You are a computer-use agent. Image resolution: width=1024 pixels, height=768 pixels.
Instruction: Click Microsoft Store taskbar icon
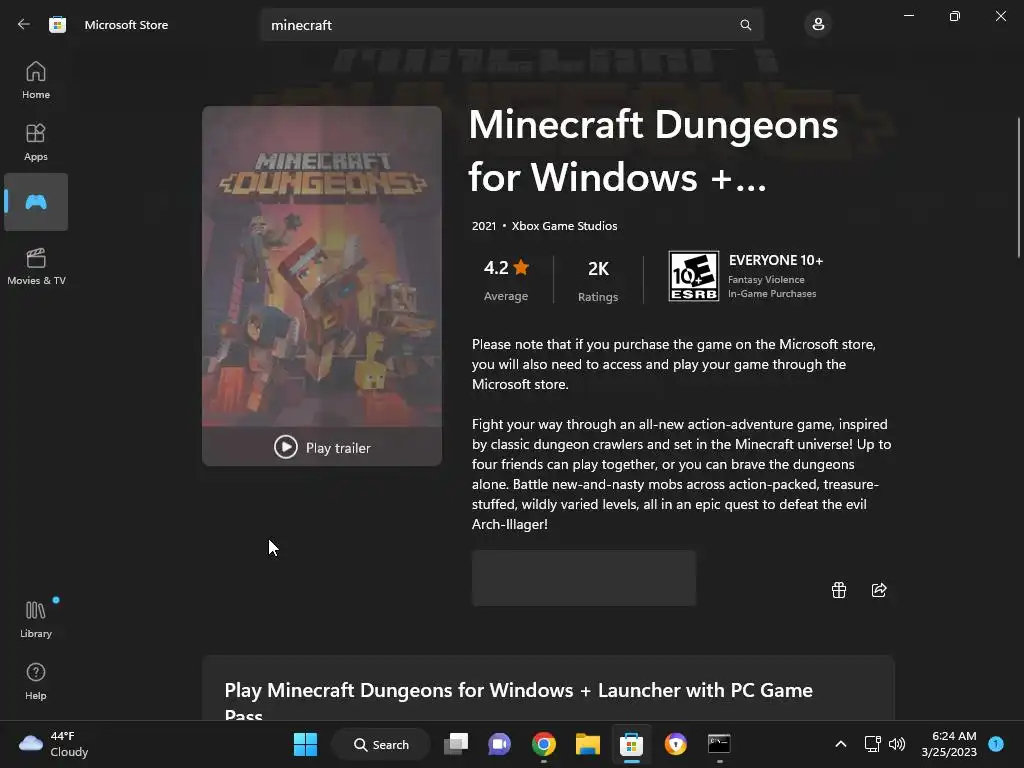coord(631,744)
